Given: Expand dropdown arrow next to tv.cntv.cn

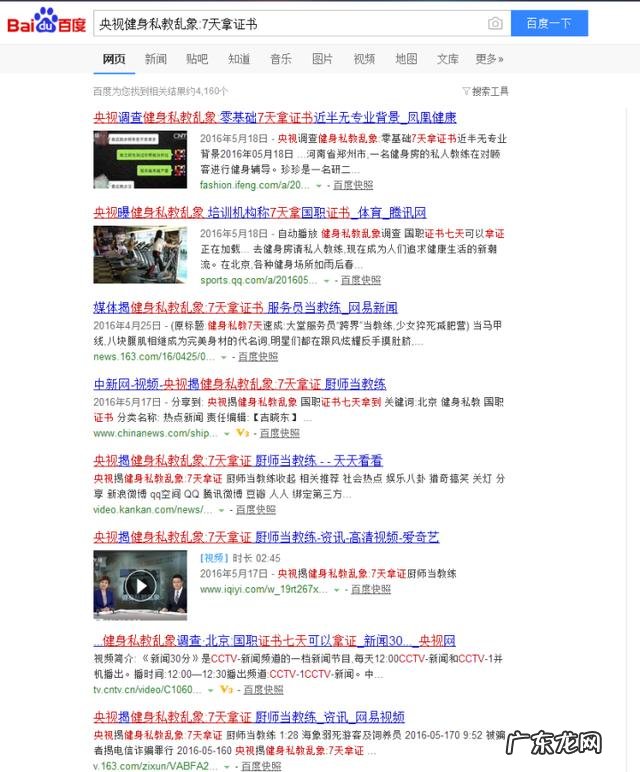Looking at the screenshot, I should 210,690.
